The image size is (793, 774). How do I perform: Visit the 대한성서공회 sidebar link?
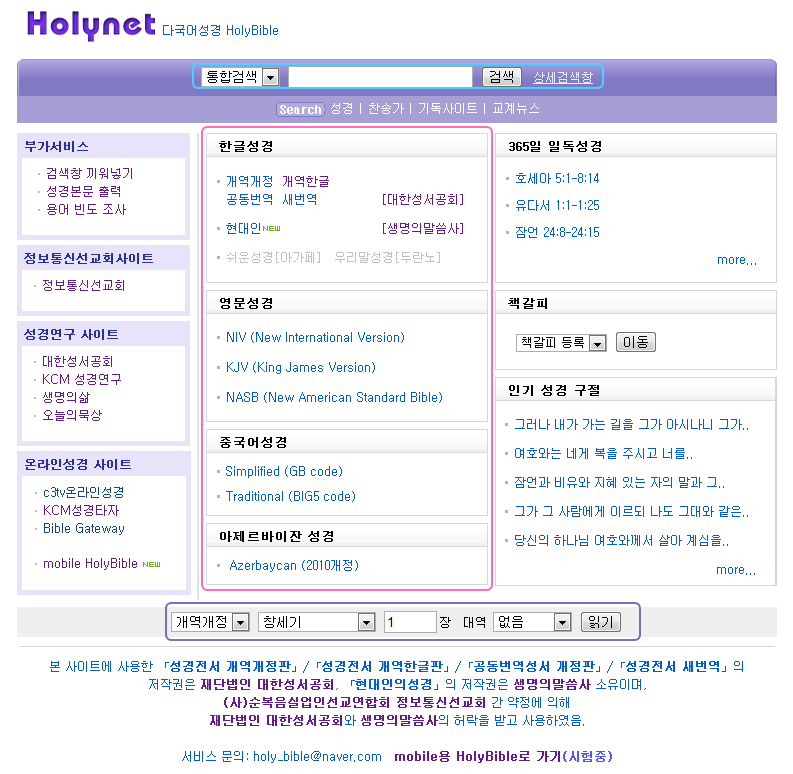[77, 361]
